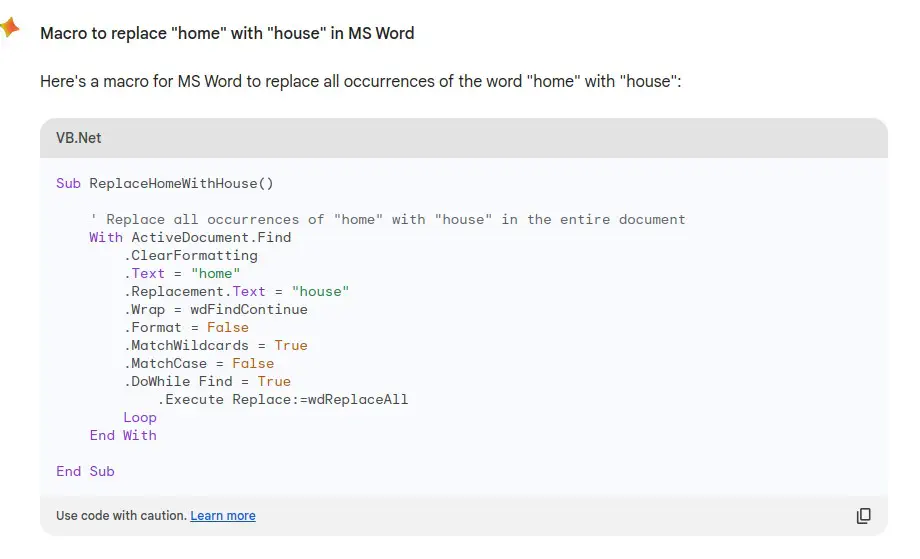Click the macro response heading text
Screen dimensions: 920x559
point(227,33)
